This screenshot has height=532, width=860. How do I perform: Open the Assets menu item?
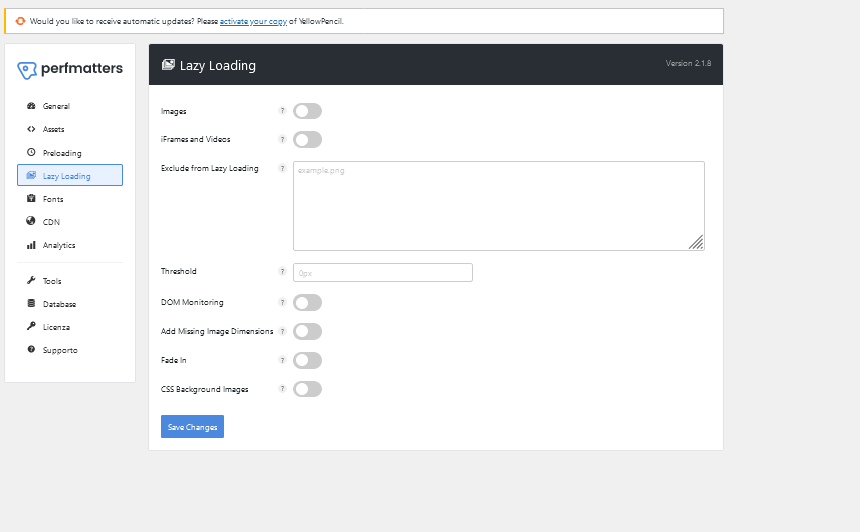coord(70,129)
